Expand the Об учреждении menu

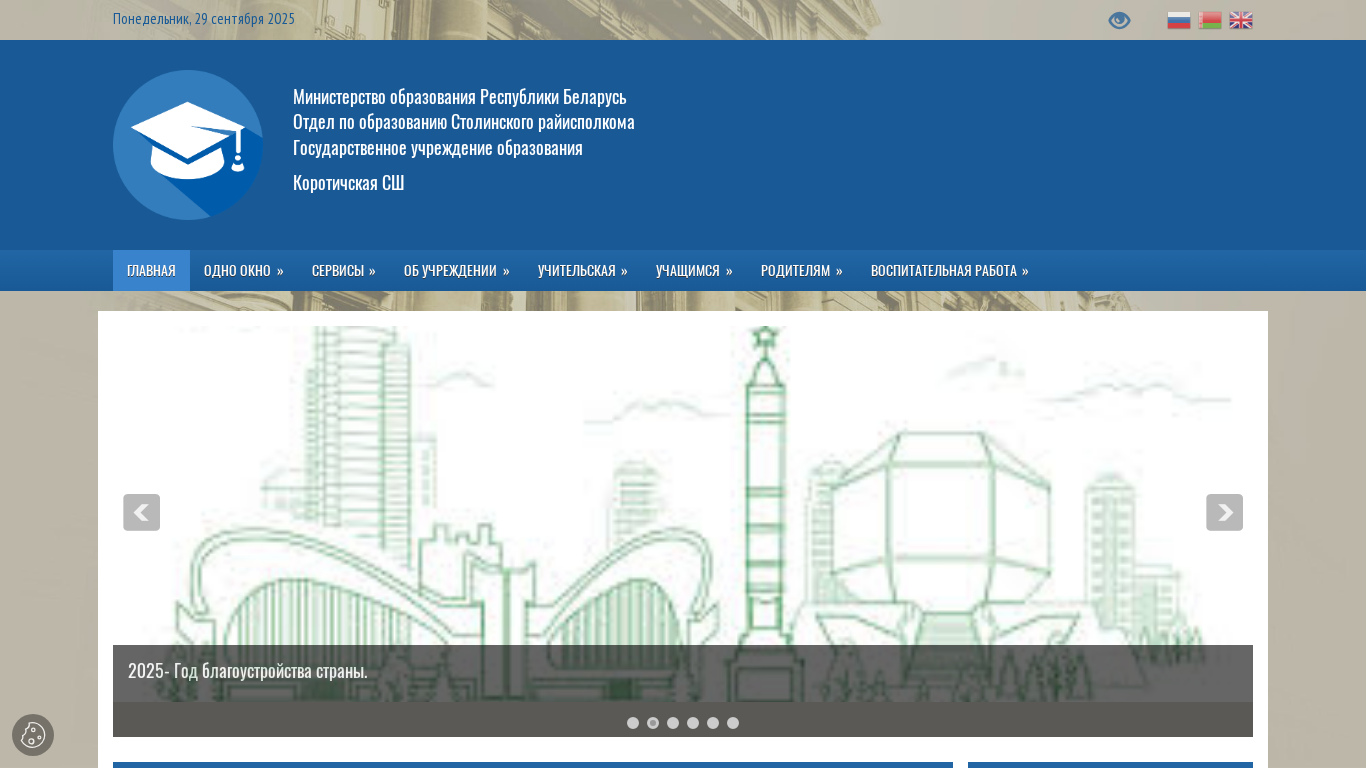457,270
